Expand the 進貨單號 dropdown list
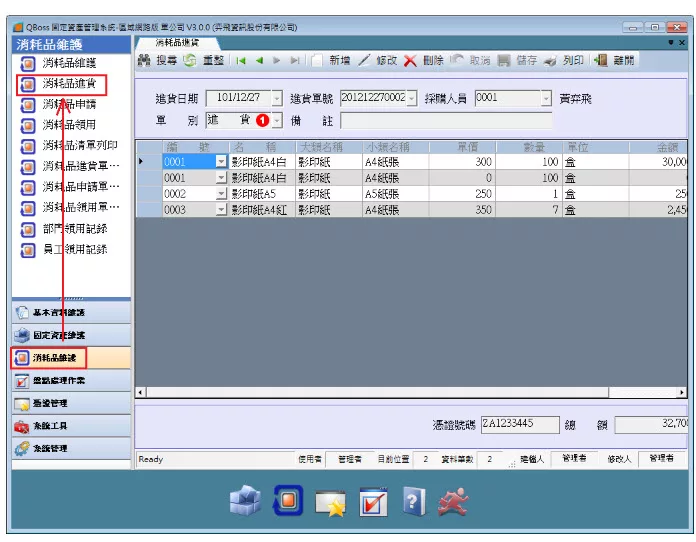696x542 pixels. pyautogui.click(x=411, y=99)
